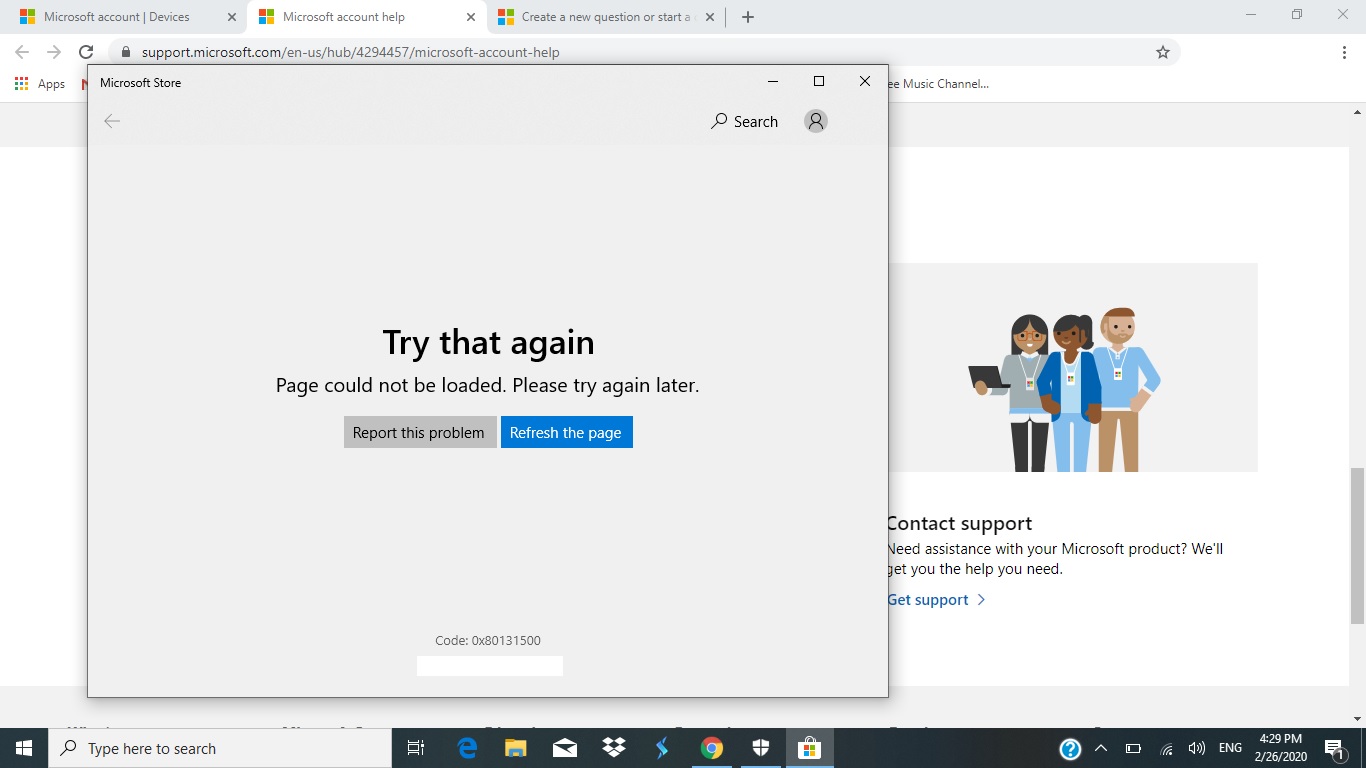Minimize the Chrome window
1366x768 pixels.
point(1251,15)
